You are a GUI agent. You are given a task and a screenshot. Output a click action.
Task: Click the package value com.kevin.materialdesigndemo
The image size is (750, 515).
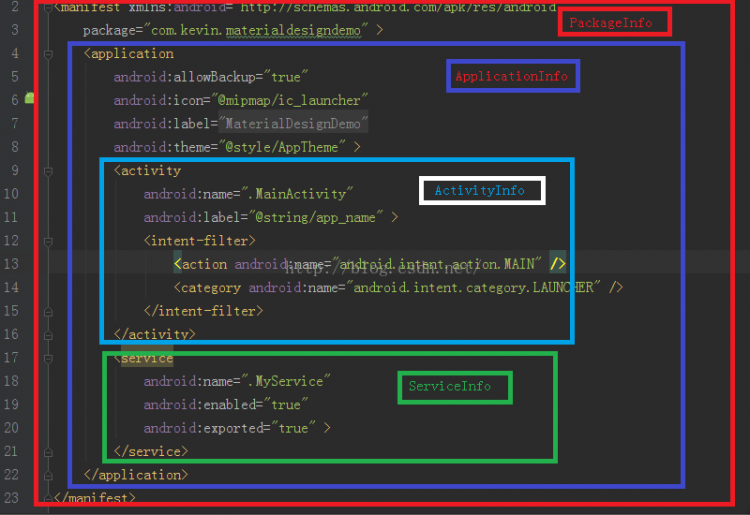click(256, 30)
